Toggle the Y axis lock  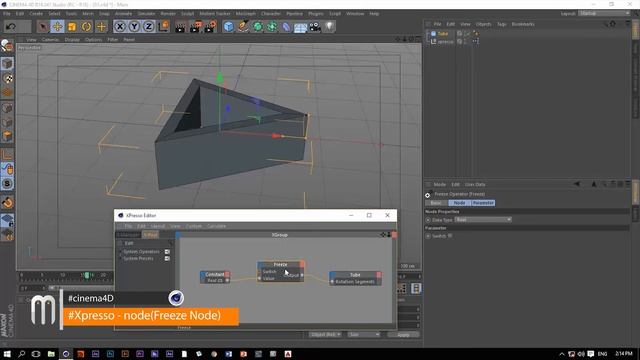134,27
